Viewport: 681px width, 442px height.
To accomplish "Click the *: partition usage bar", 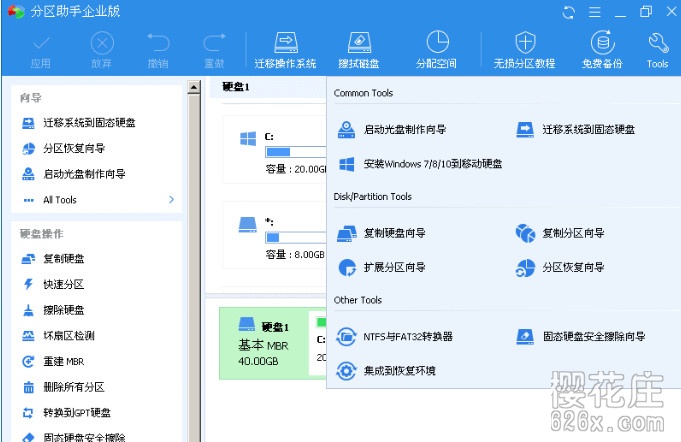I will (x=295, y=237).
